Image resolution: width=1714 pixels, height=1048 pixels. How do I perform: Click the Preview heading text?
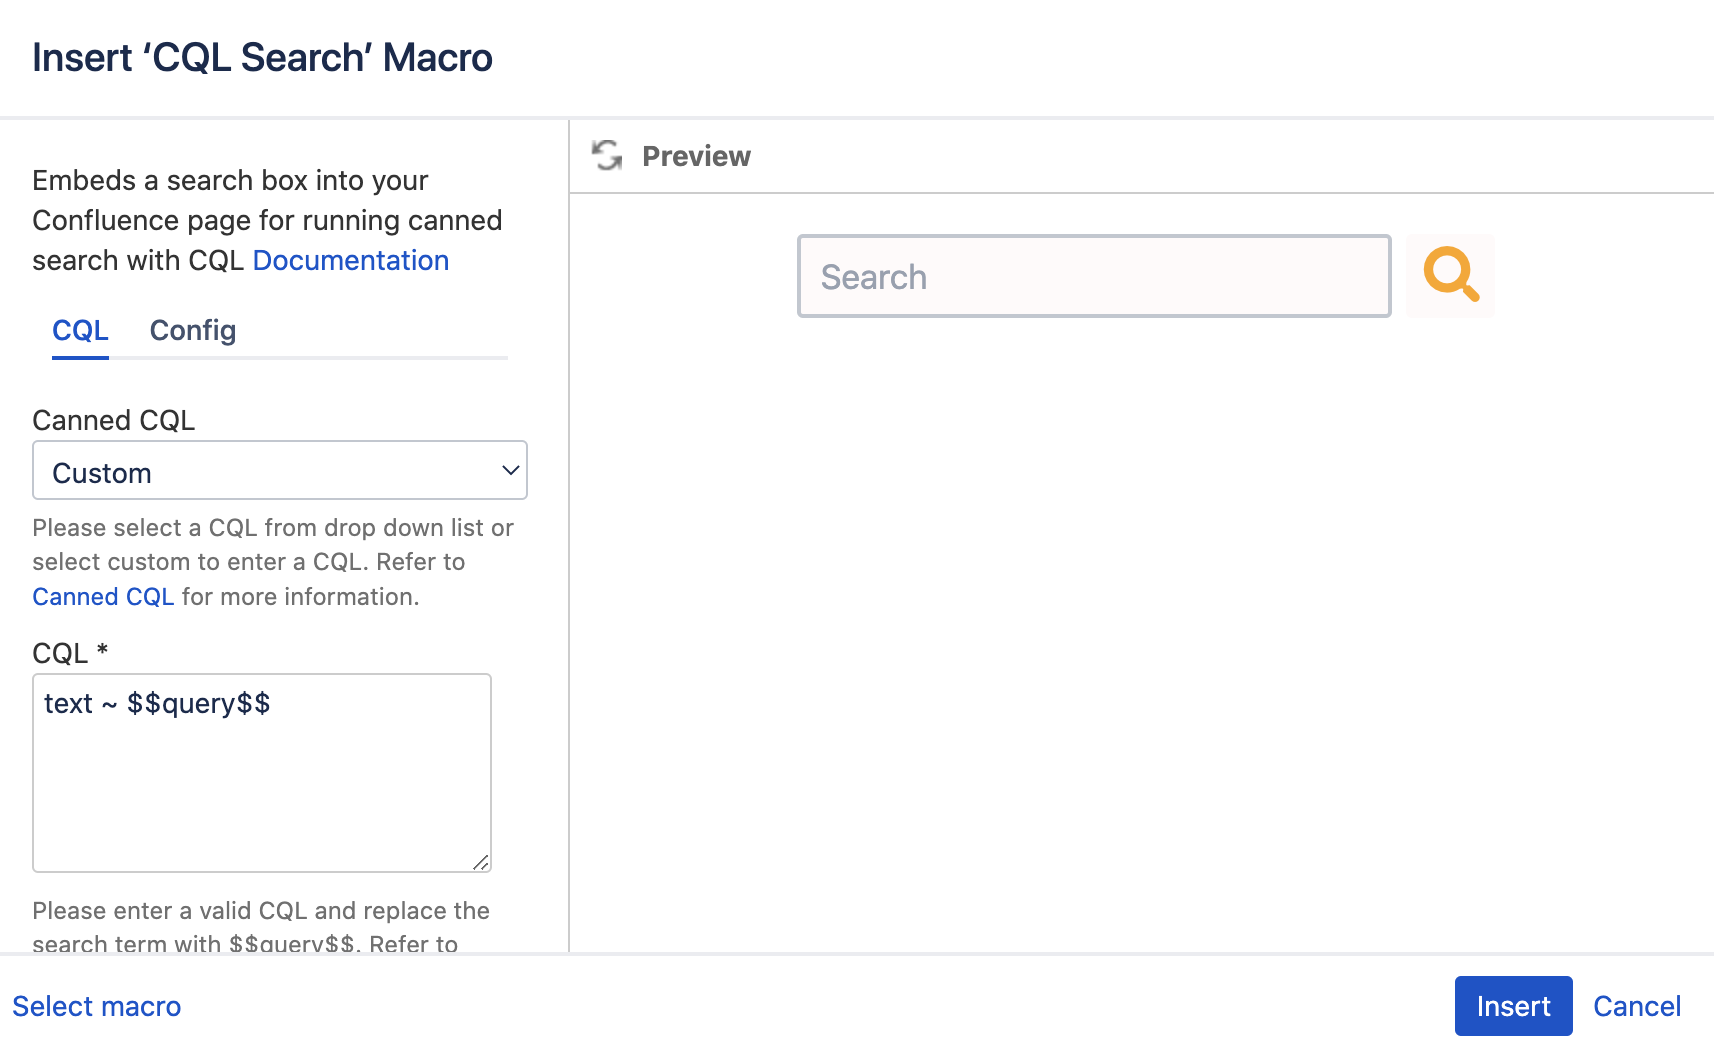696,157
